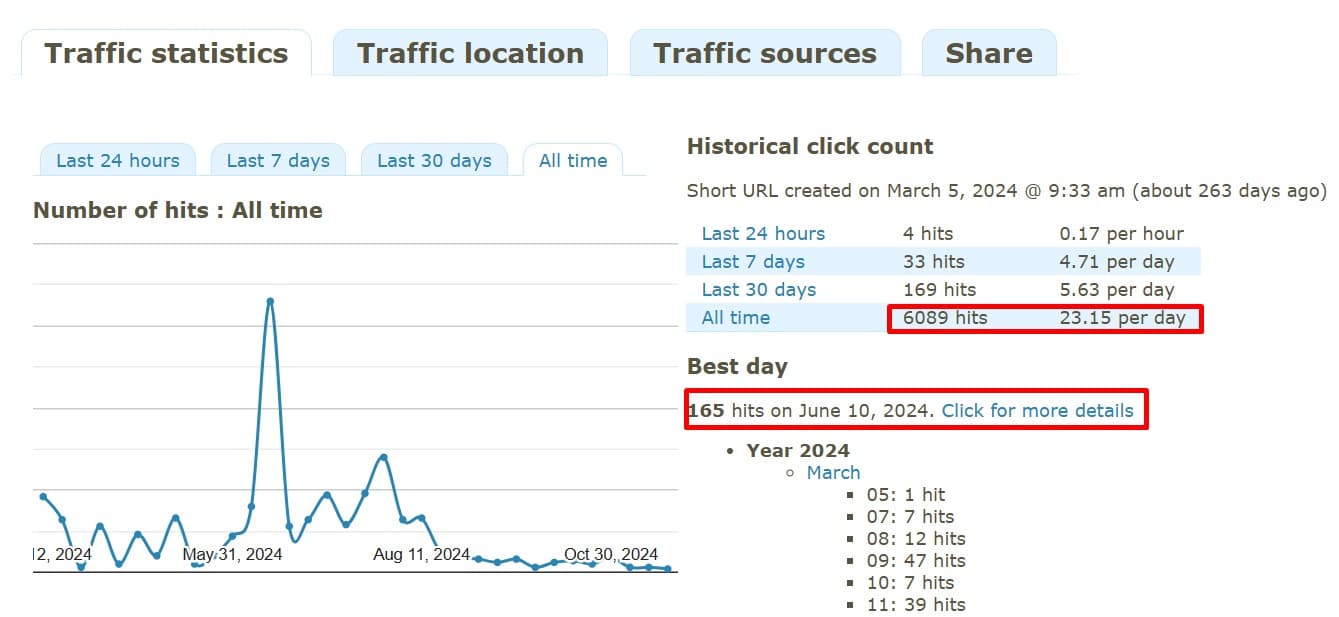
Task: Select the '07: 7 hits' entry
Action: [x=910, y=517]
